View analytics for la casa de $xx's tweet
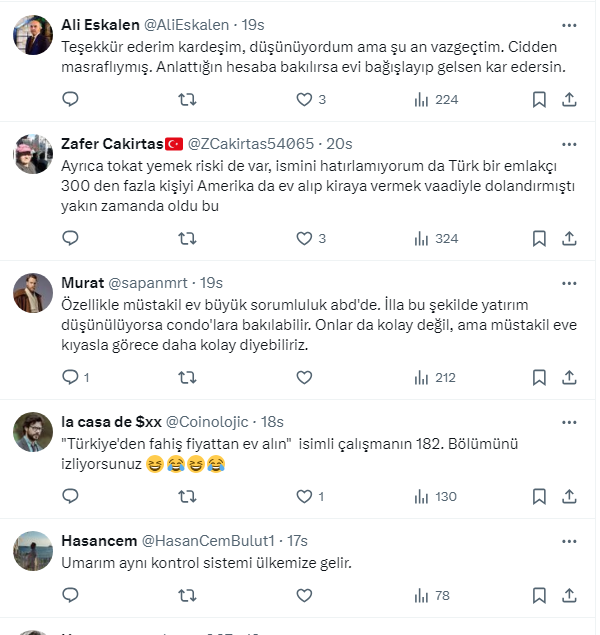The height and width of the screenshot is (635, 600). [422, 496]
